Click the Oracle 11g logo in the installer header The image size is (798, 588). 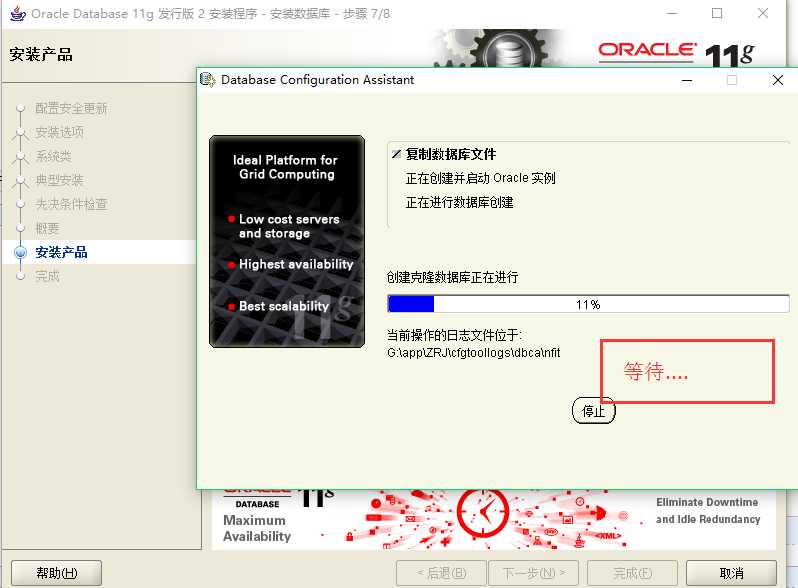[x=676, y=53]
